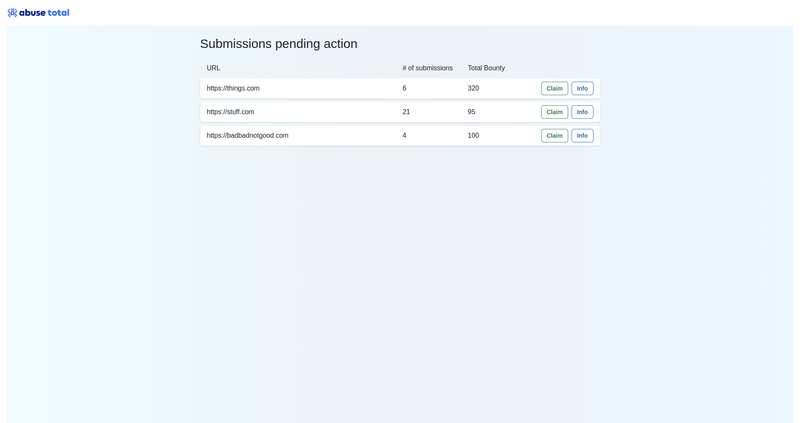The image size is (800, 423).
Task: Click the 100 bounty for badbadnotgood.com
Action: (x=473, y=135)
